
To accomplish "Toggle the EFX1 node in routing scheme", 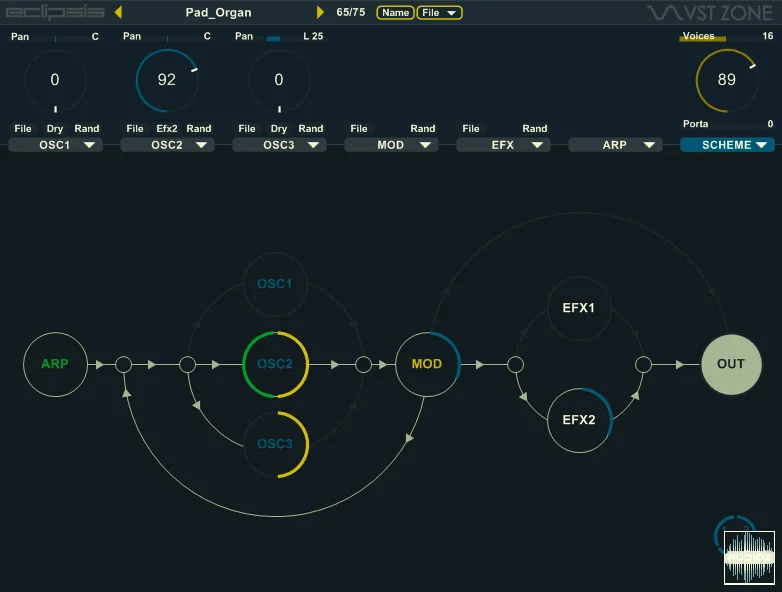I will pyautogui.click(x=579, y=308).
